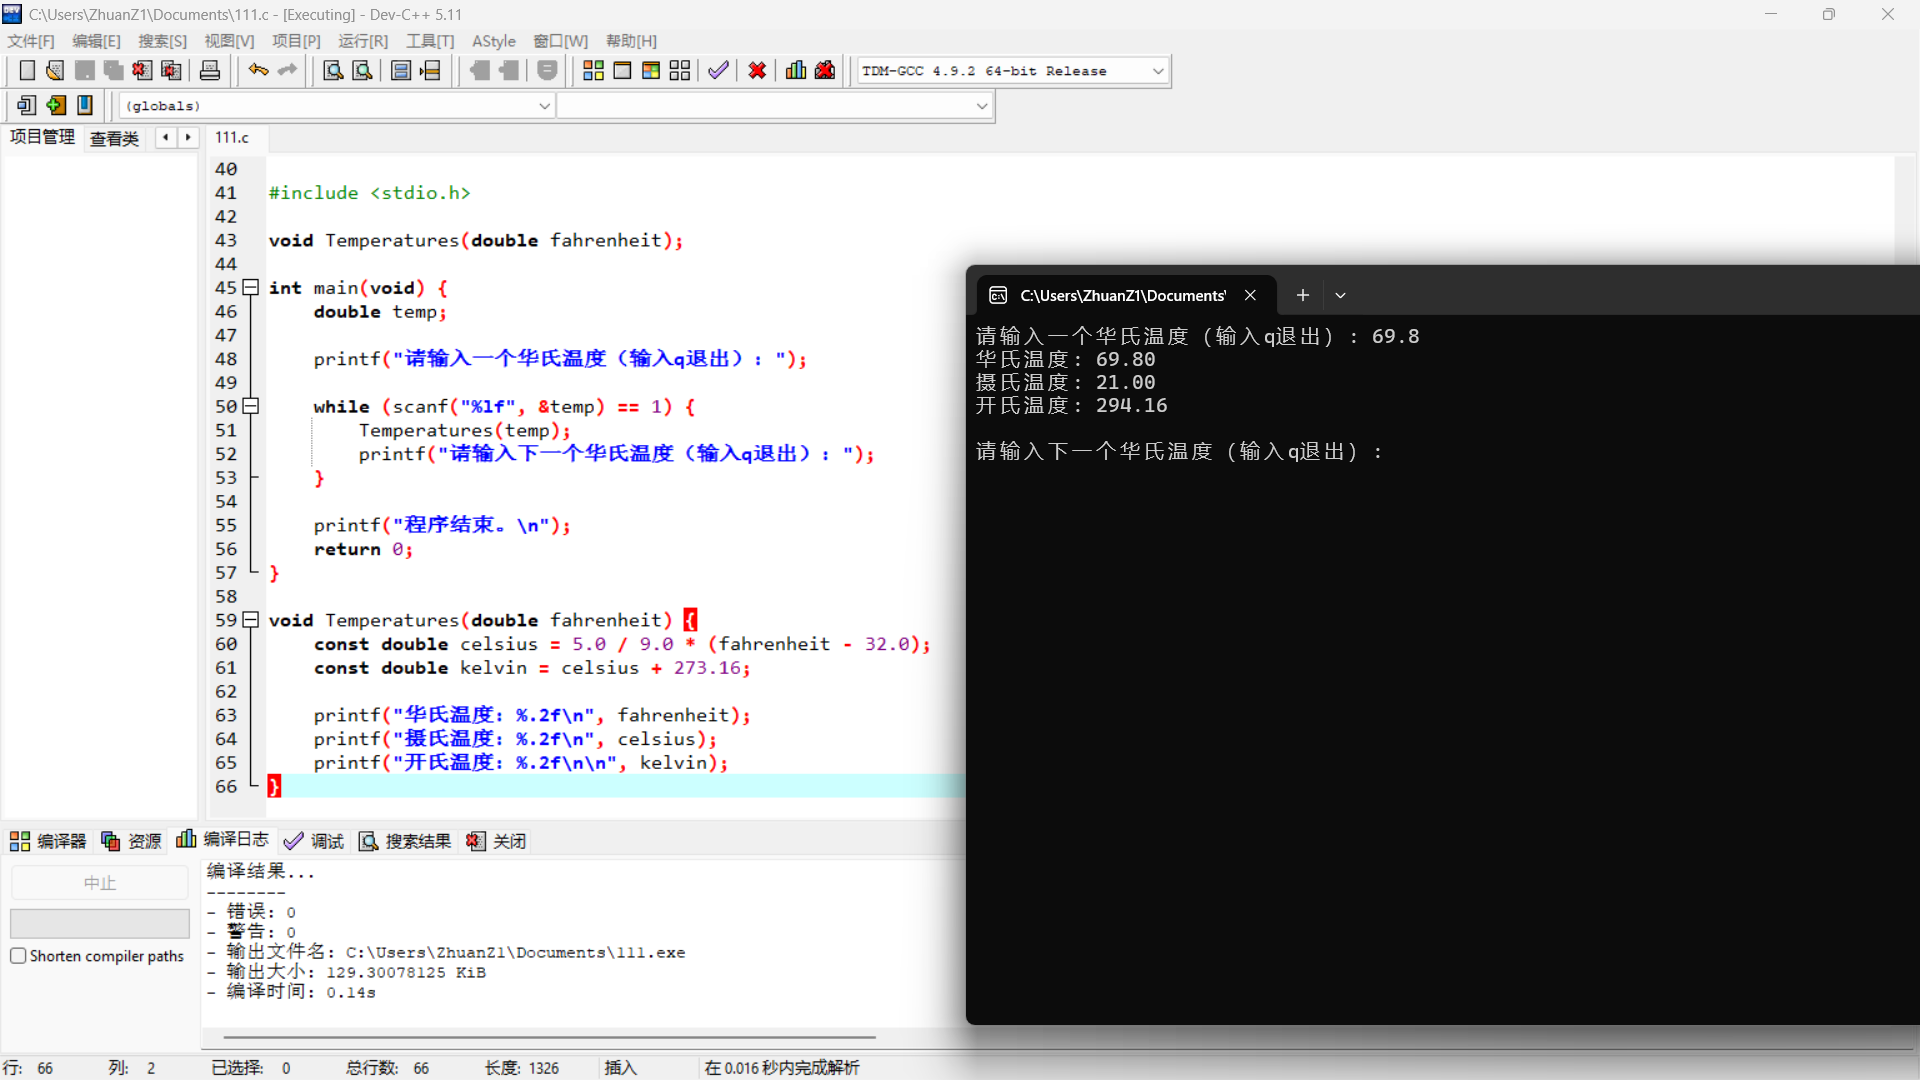Screen dimensions: 1920x1080
Task: Click the 关闭 button in bottom panel
Action: (497, 841)
